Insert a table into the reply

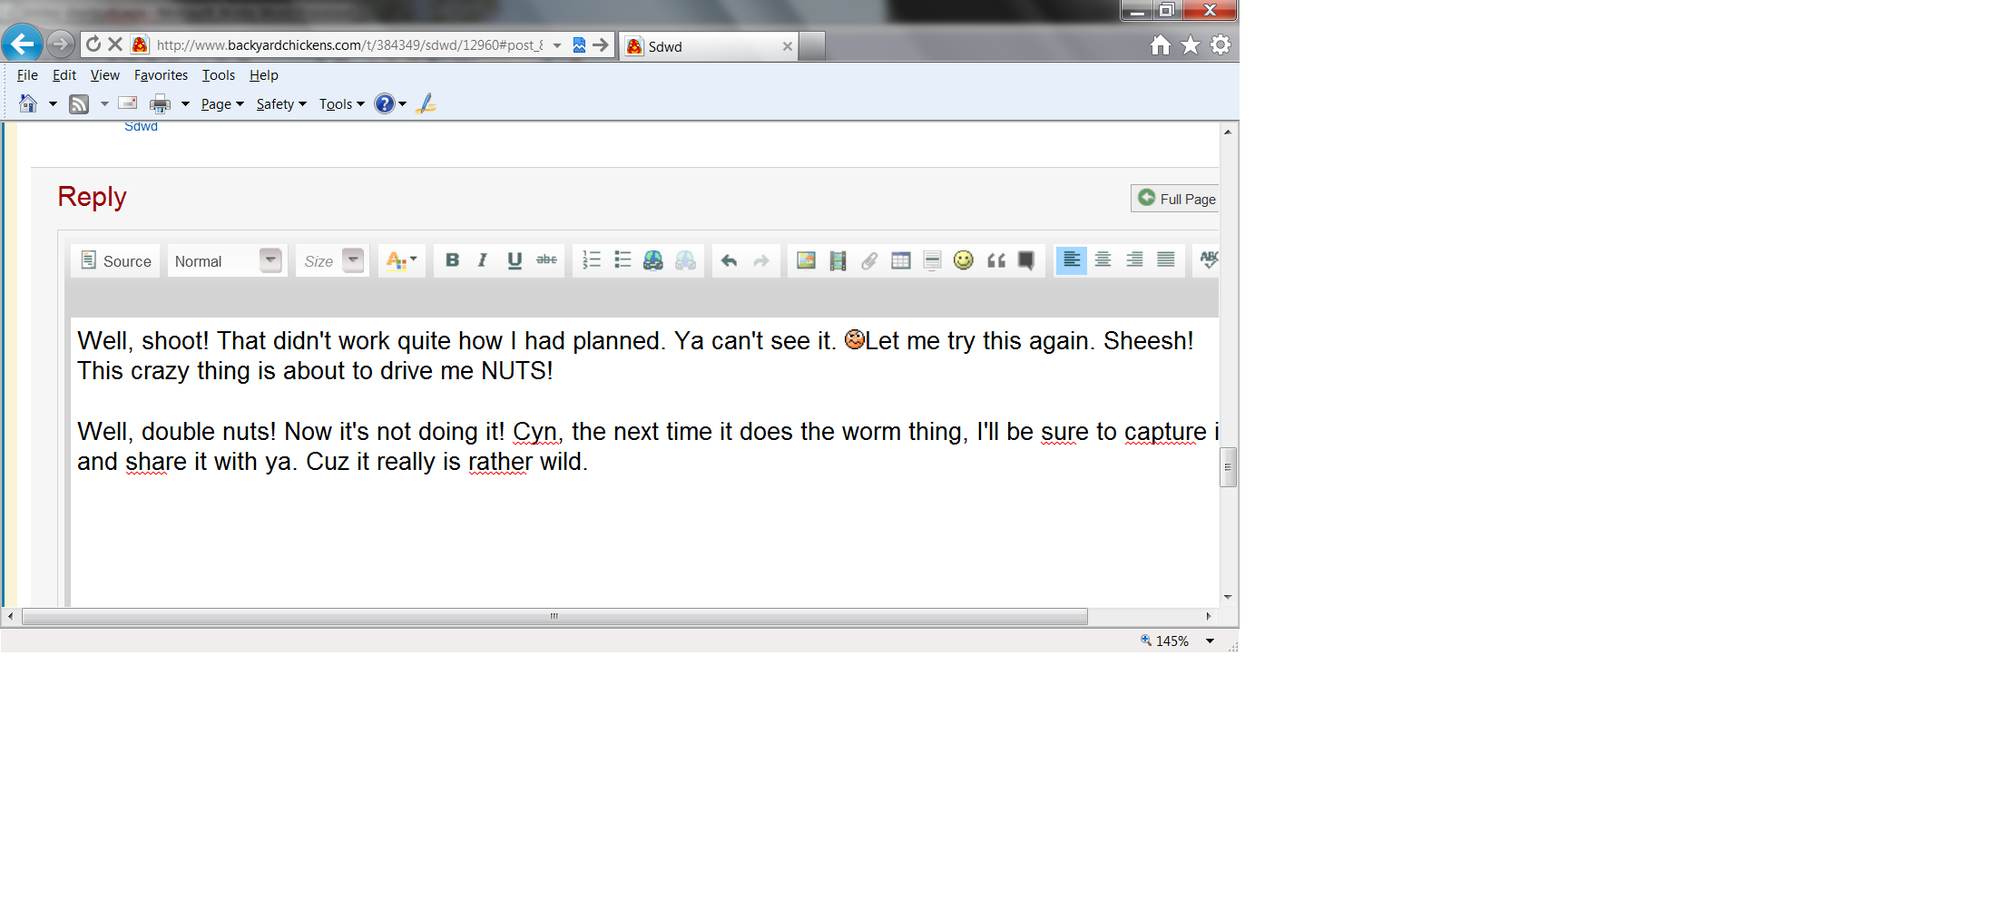(900, 261)
